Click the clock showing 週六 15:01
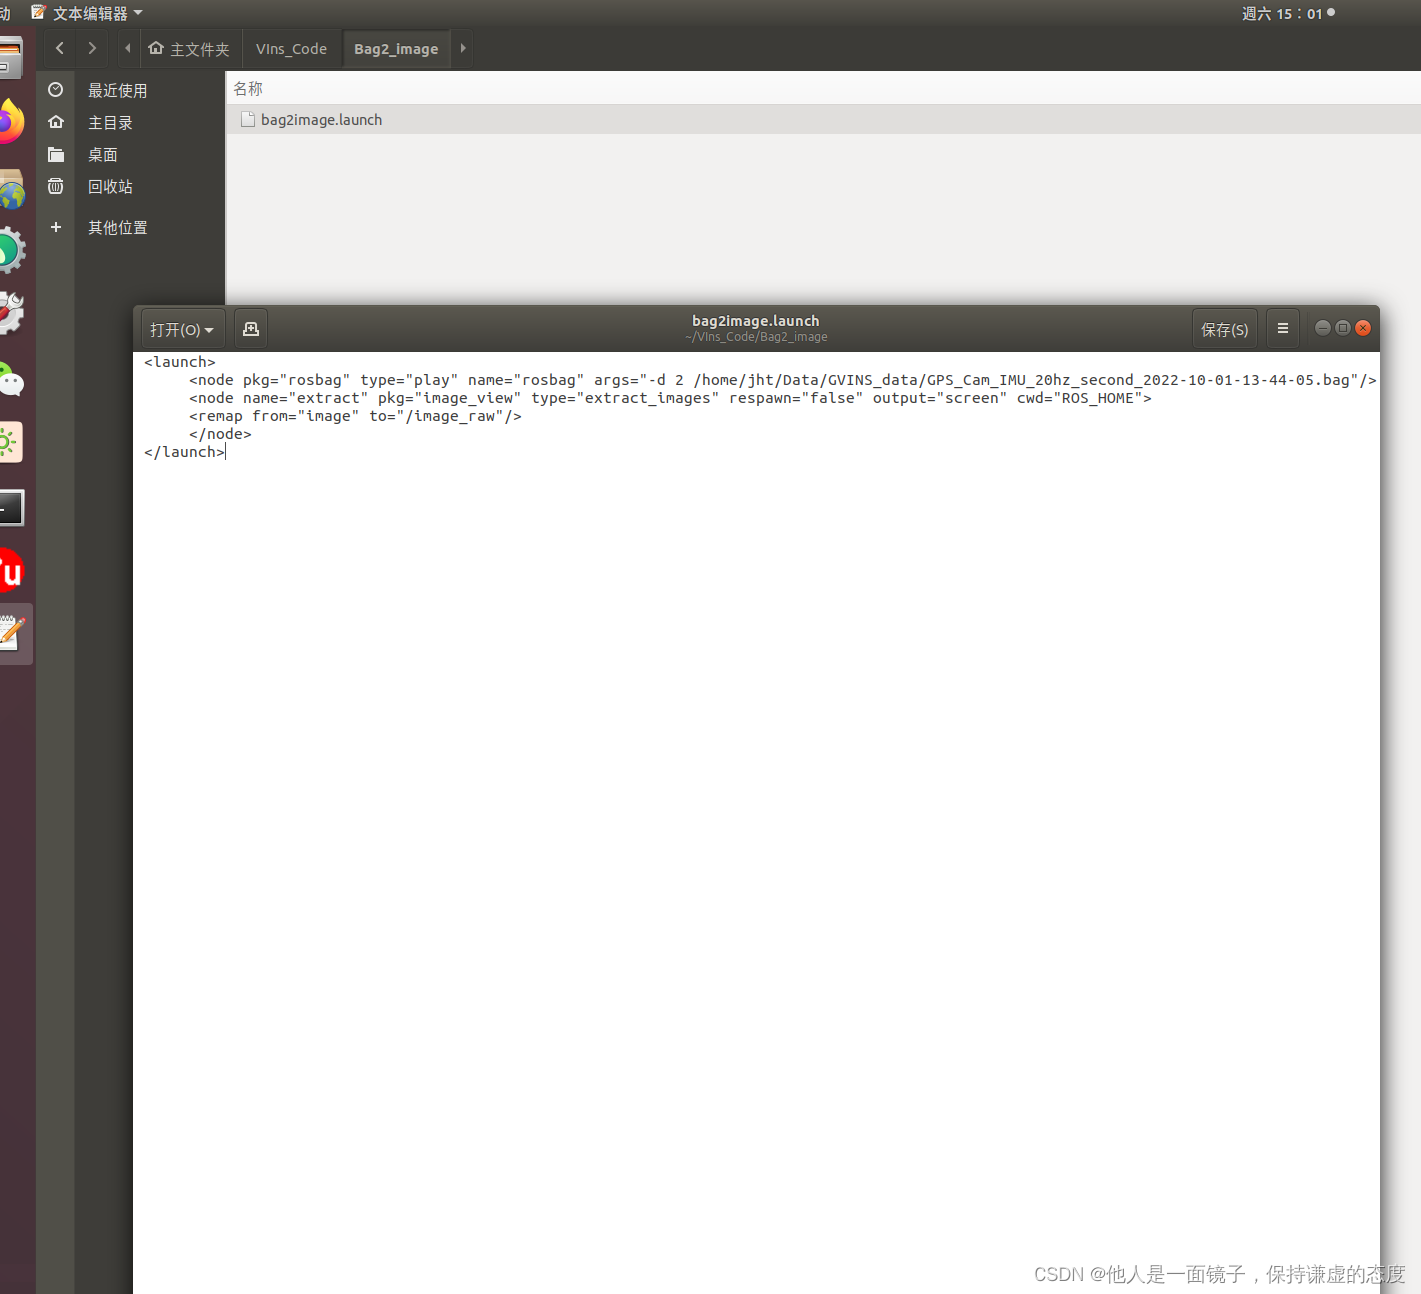Screen dimensions: 1421x1294 (x=1282, y=13)
